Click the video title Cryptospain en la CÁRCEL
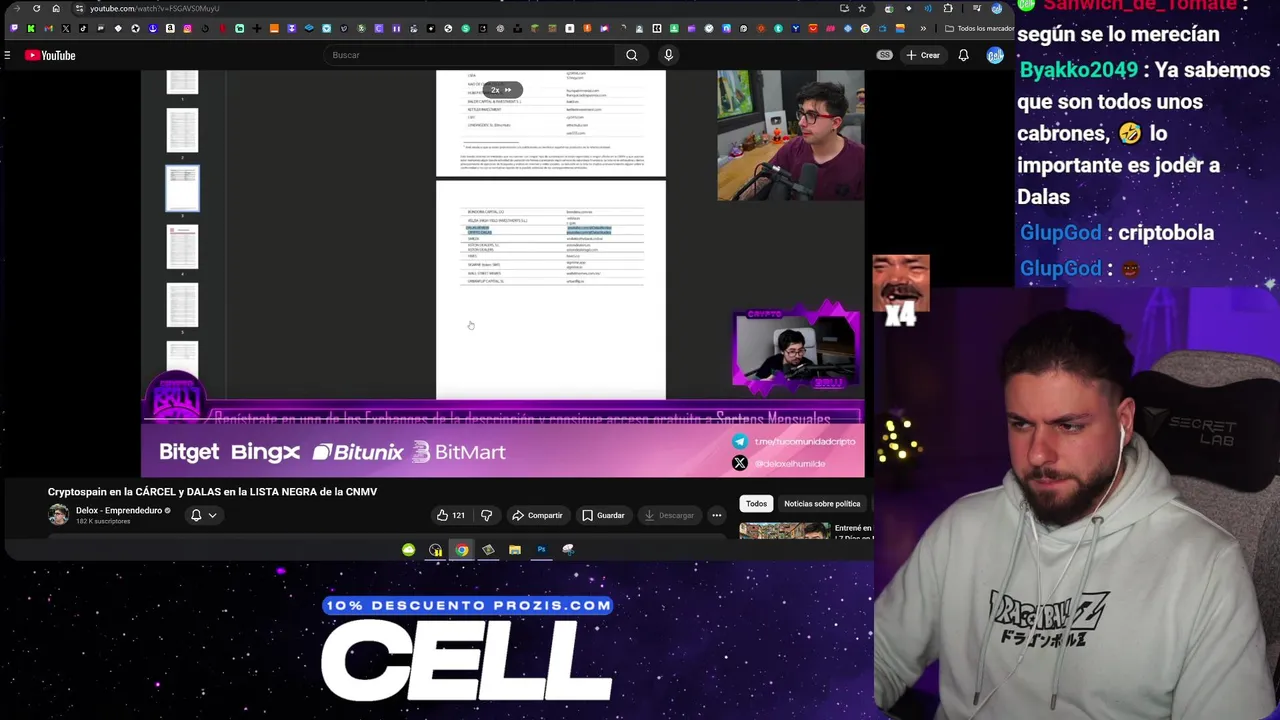 pos(212,492)
